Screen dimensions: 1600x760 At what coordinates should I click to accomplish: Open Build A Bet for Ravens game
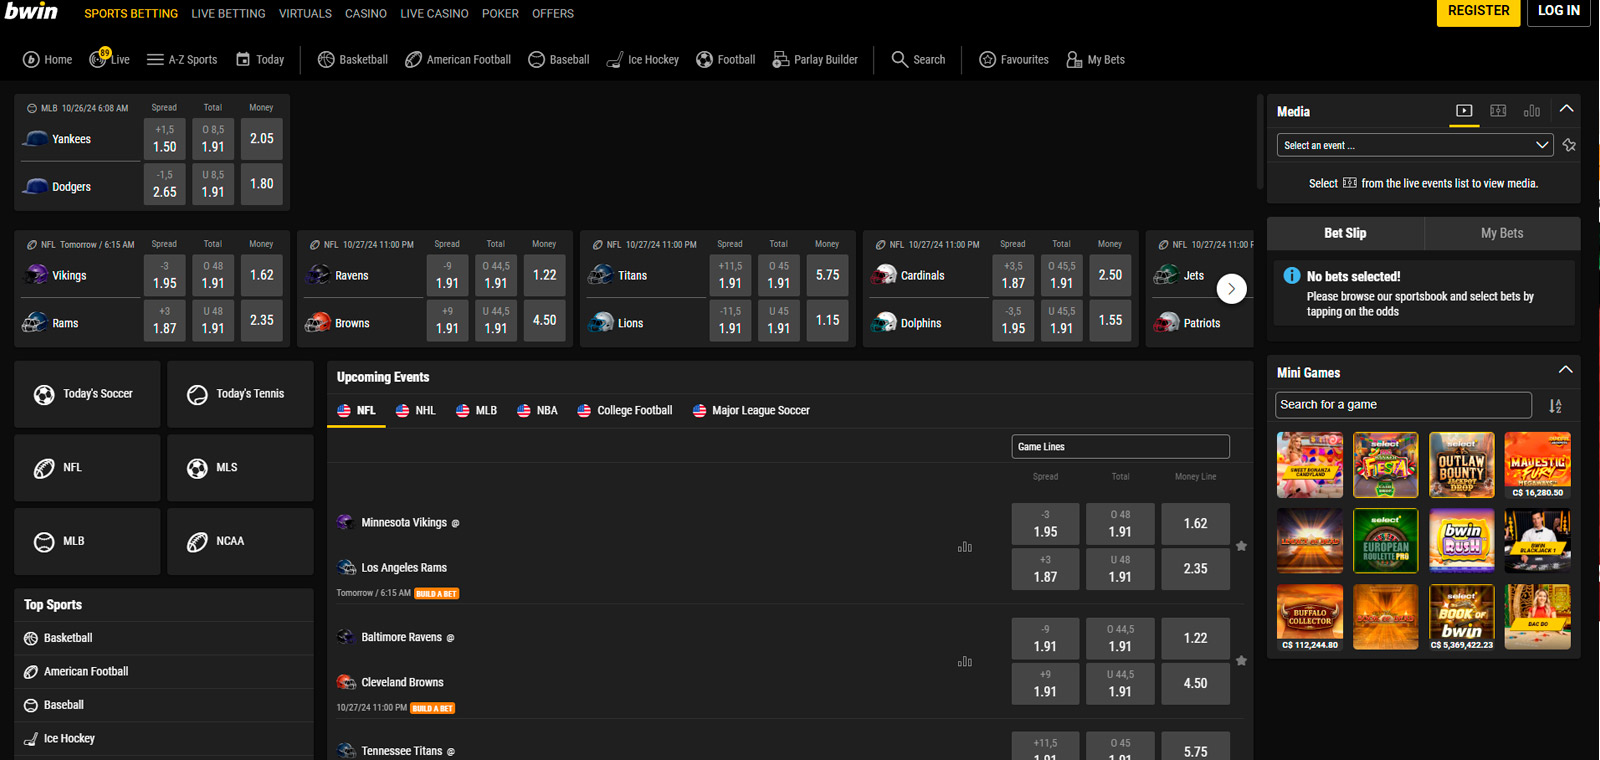pos(433,708)
